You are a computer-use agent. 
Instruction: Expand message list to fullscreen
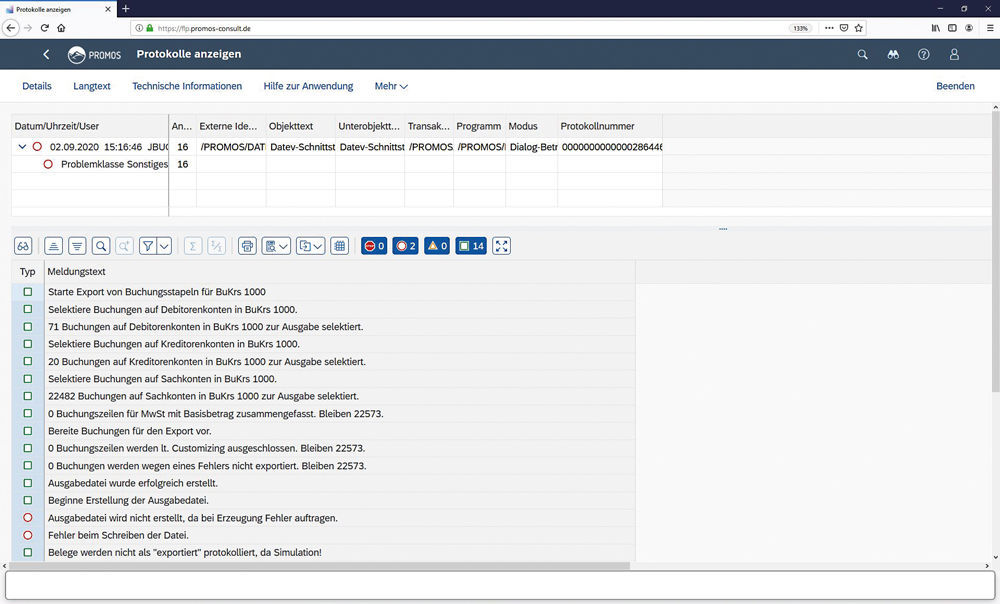tap(501, 246)
